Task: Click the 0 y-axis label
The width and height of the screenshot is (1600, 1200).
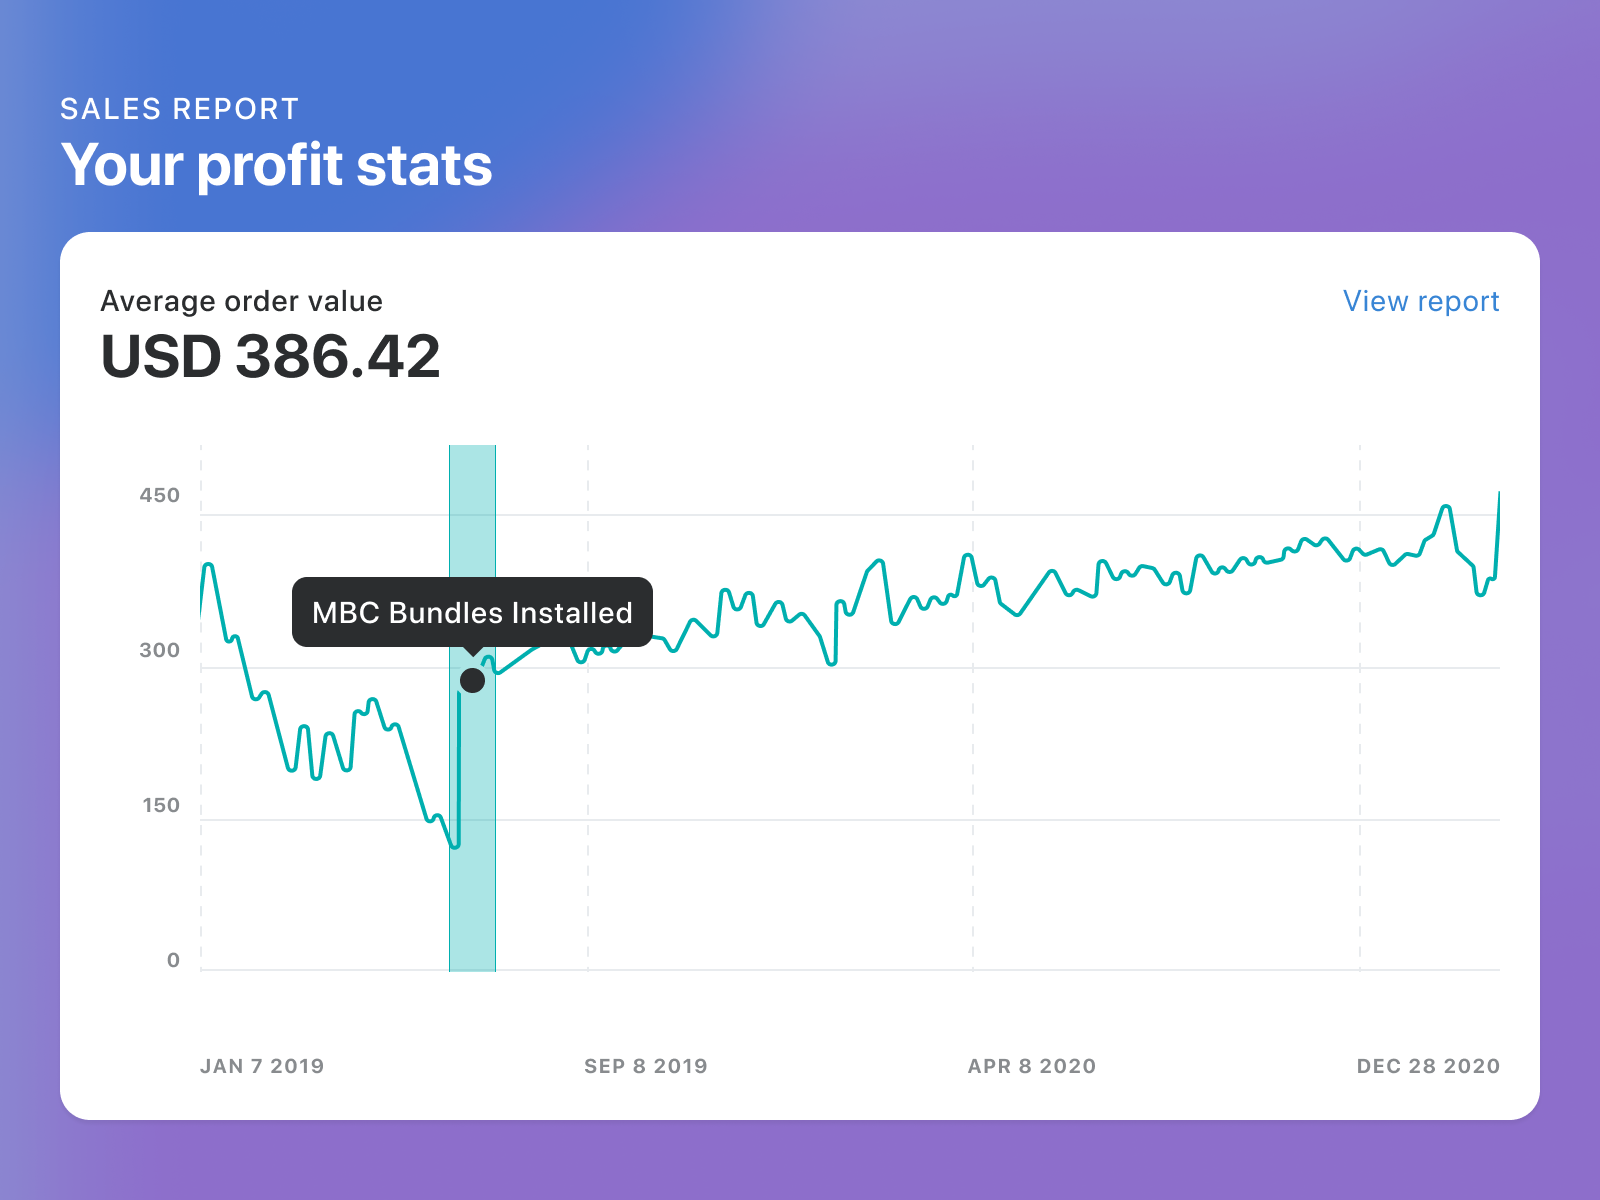Action: tap(173, 961)
